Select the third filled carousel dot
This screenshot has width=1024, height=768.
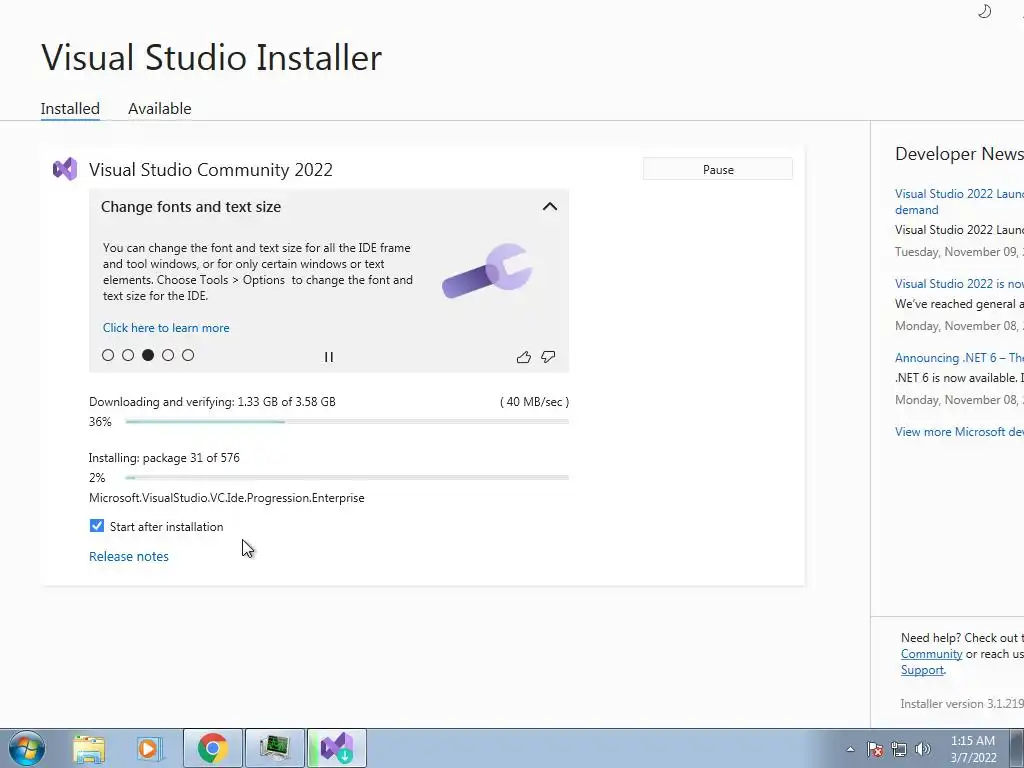tap(148, 355)
